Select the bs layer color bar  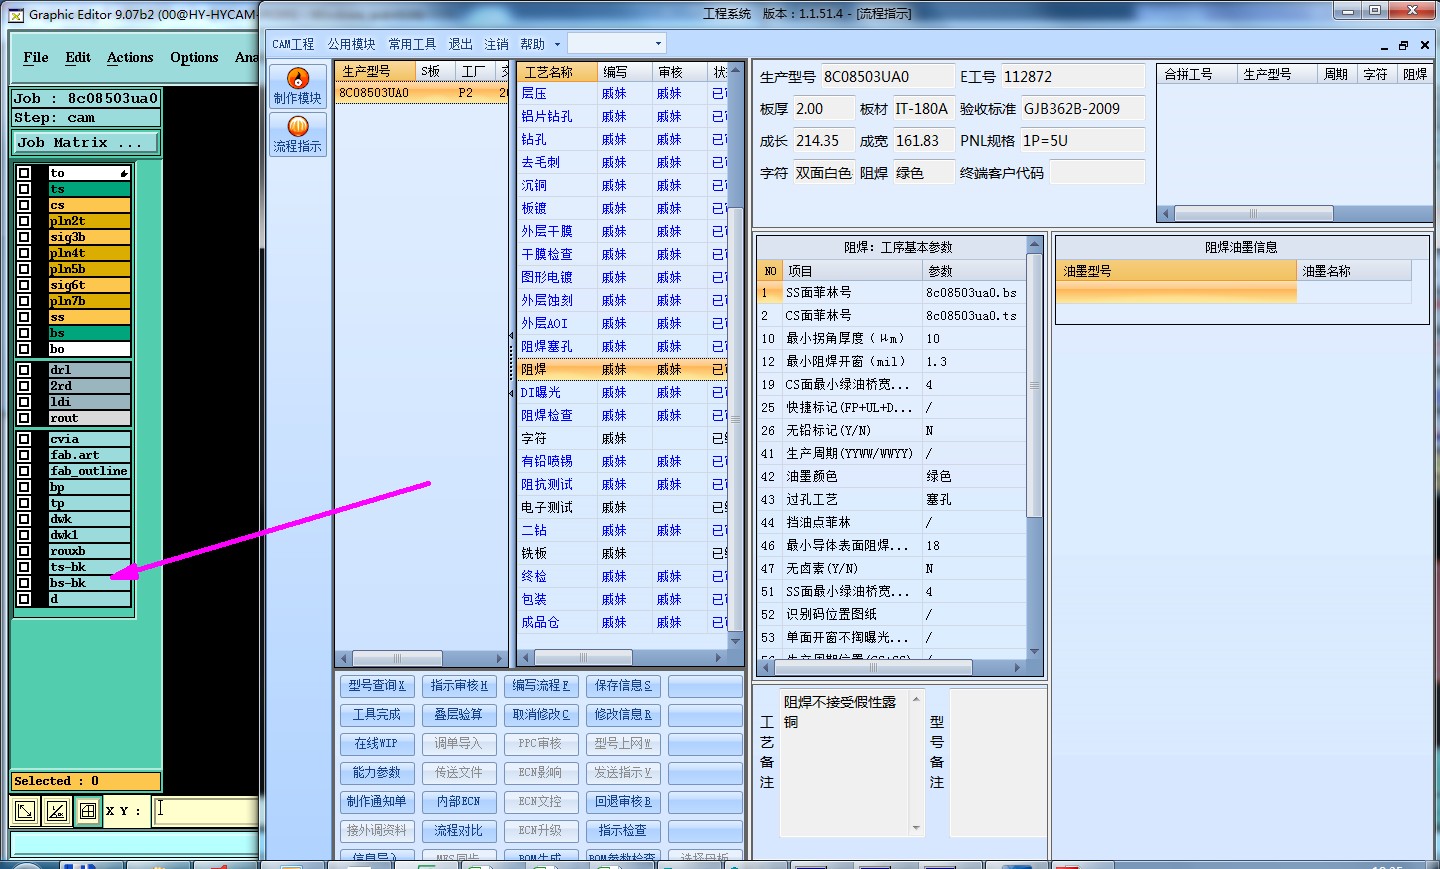click(x=90, y=333)
